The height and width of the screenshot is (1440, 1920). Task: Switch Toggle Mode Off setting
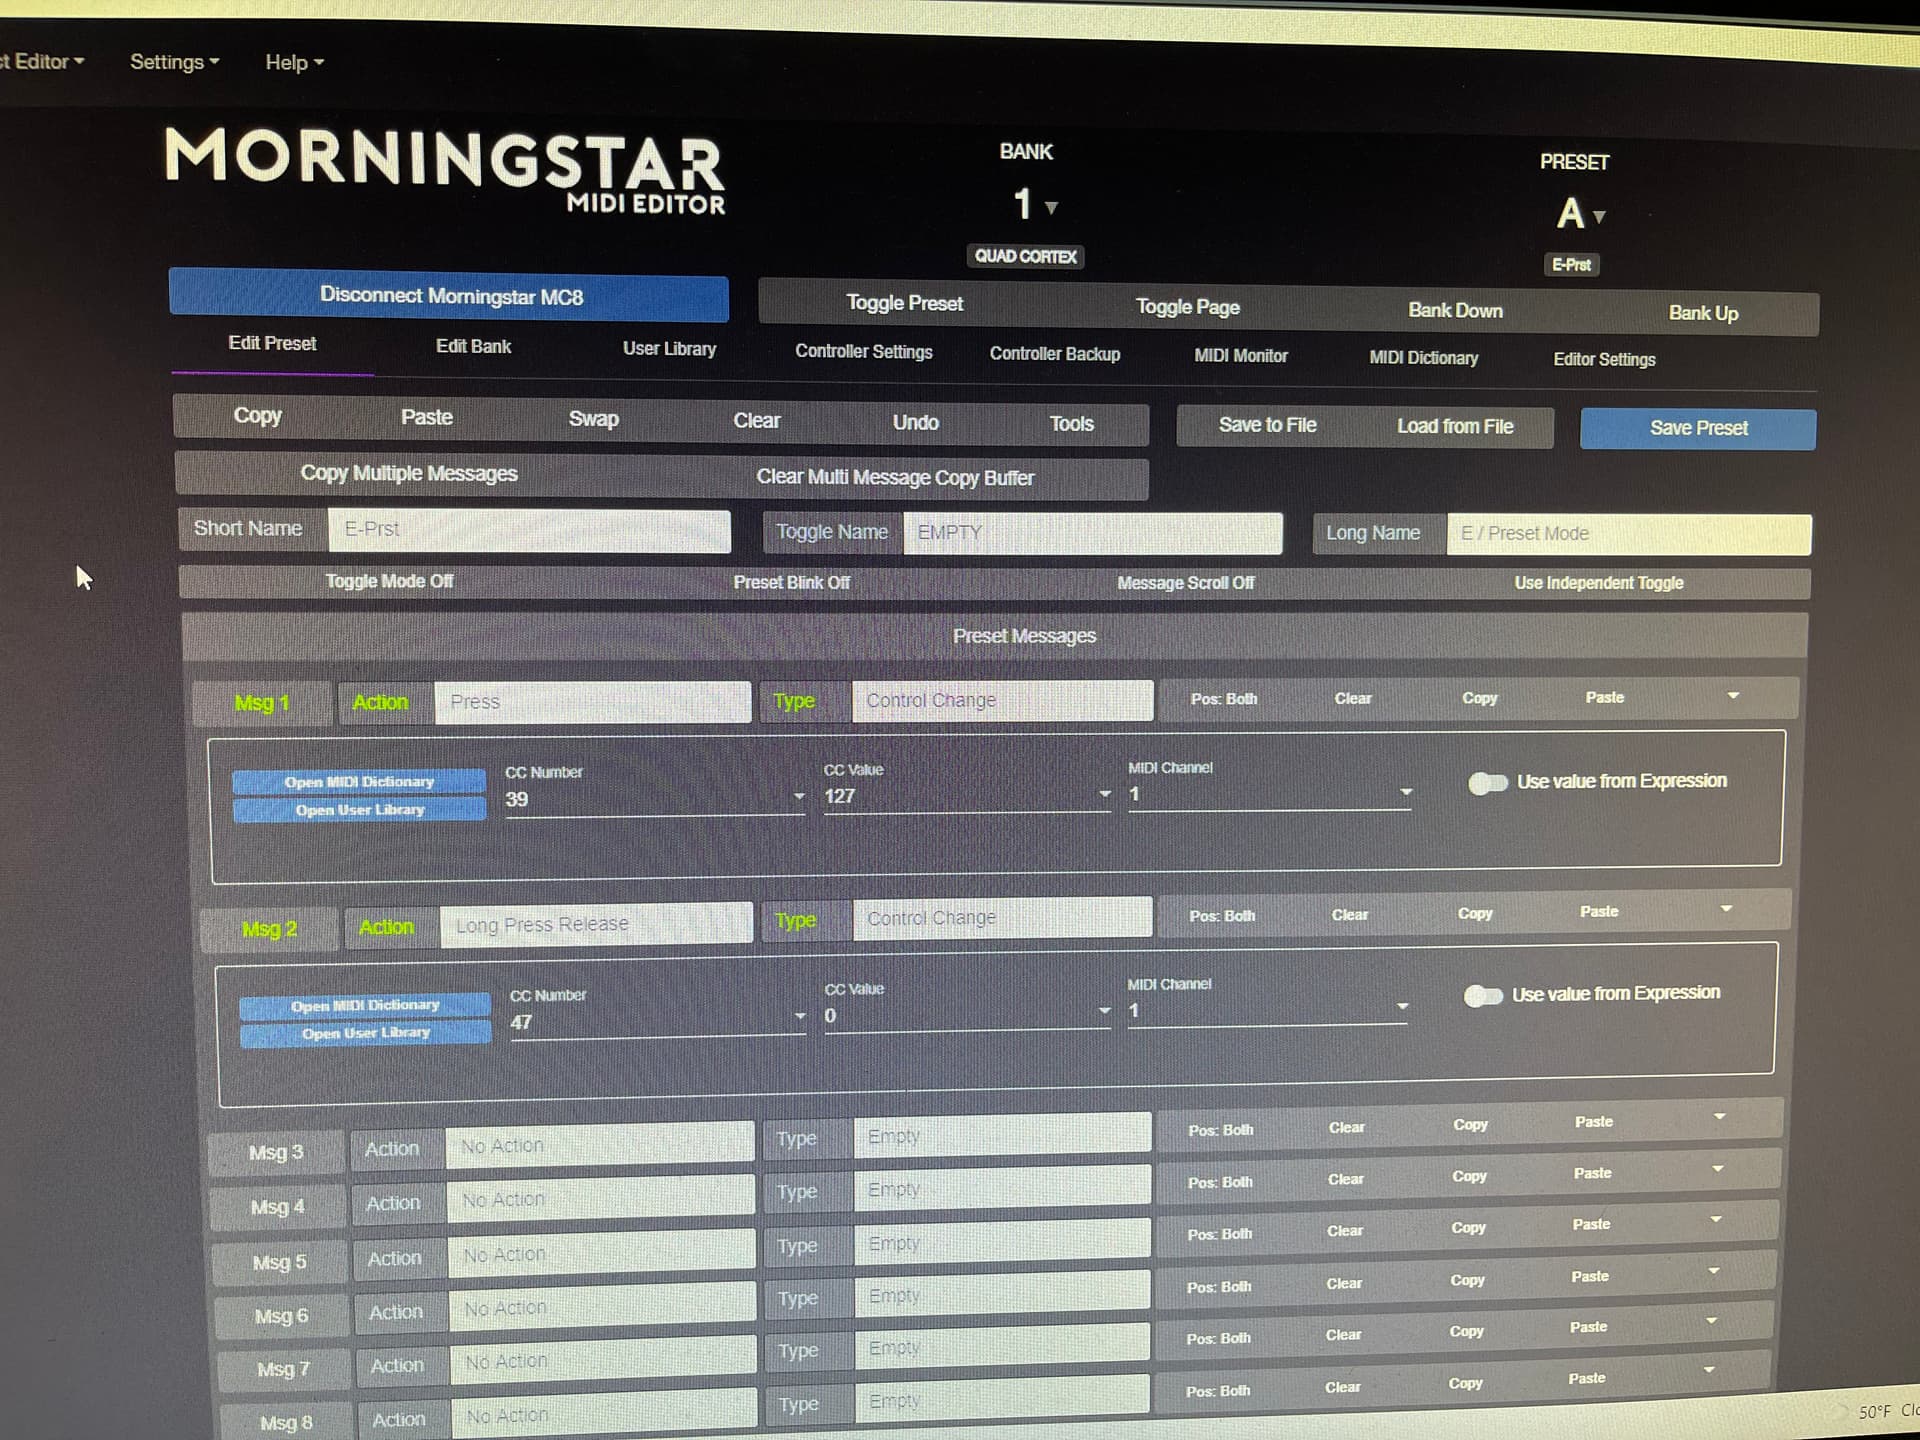[389, 582]
